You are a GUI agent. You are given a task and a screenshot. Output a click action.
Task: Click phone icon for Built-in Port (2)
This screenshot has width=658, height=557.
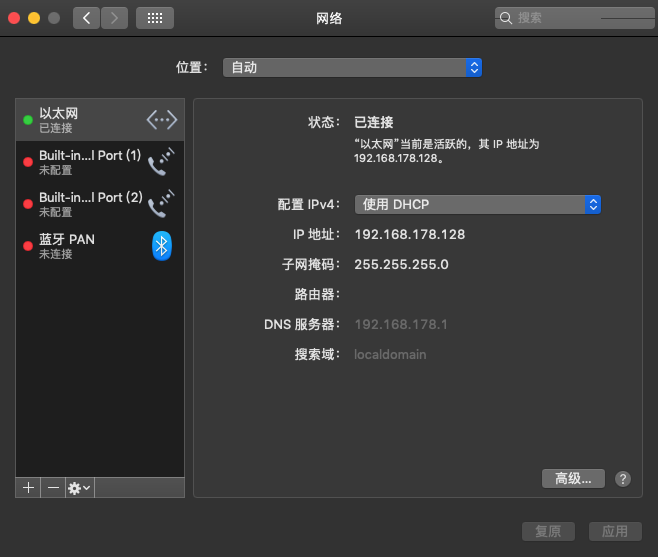coord(161,204)
